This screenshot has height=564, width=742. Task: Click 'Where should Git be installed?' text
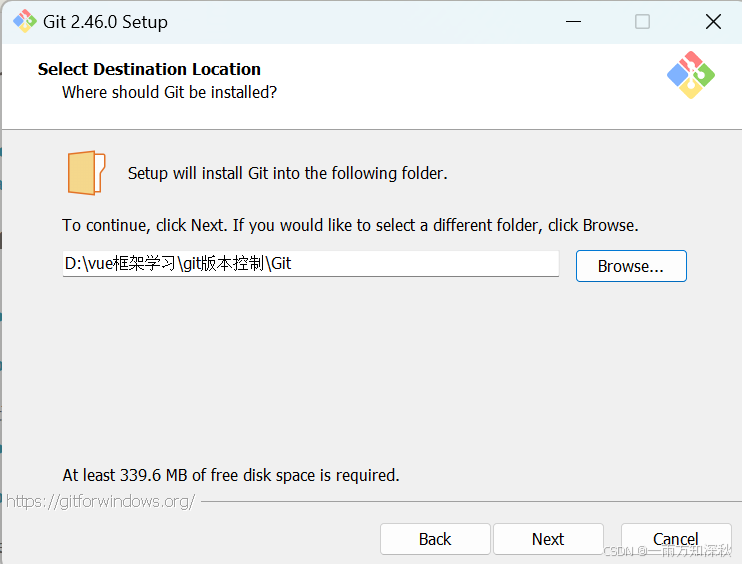(x=169, y=92)
